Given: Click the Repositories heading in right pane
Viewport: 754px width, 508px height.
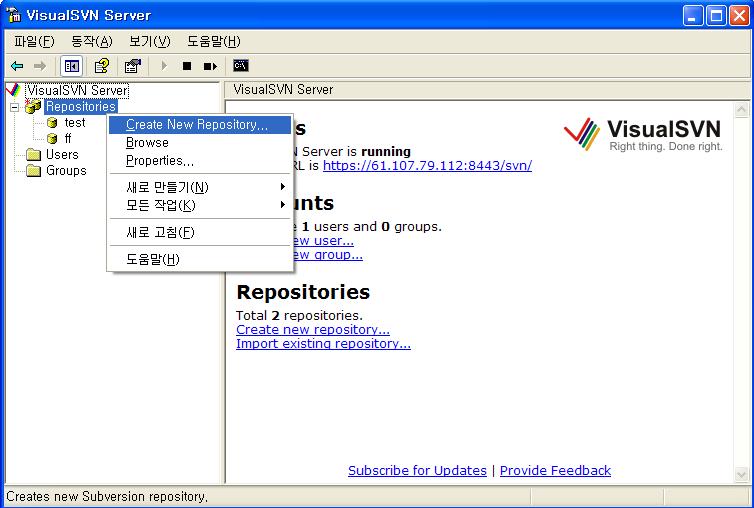Looking at the screenshot, I should point(303,292).
